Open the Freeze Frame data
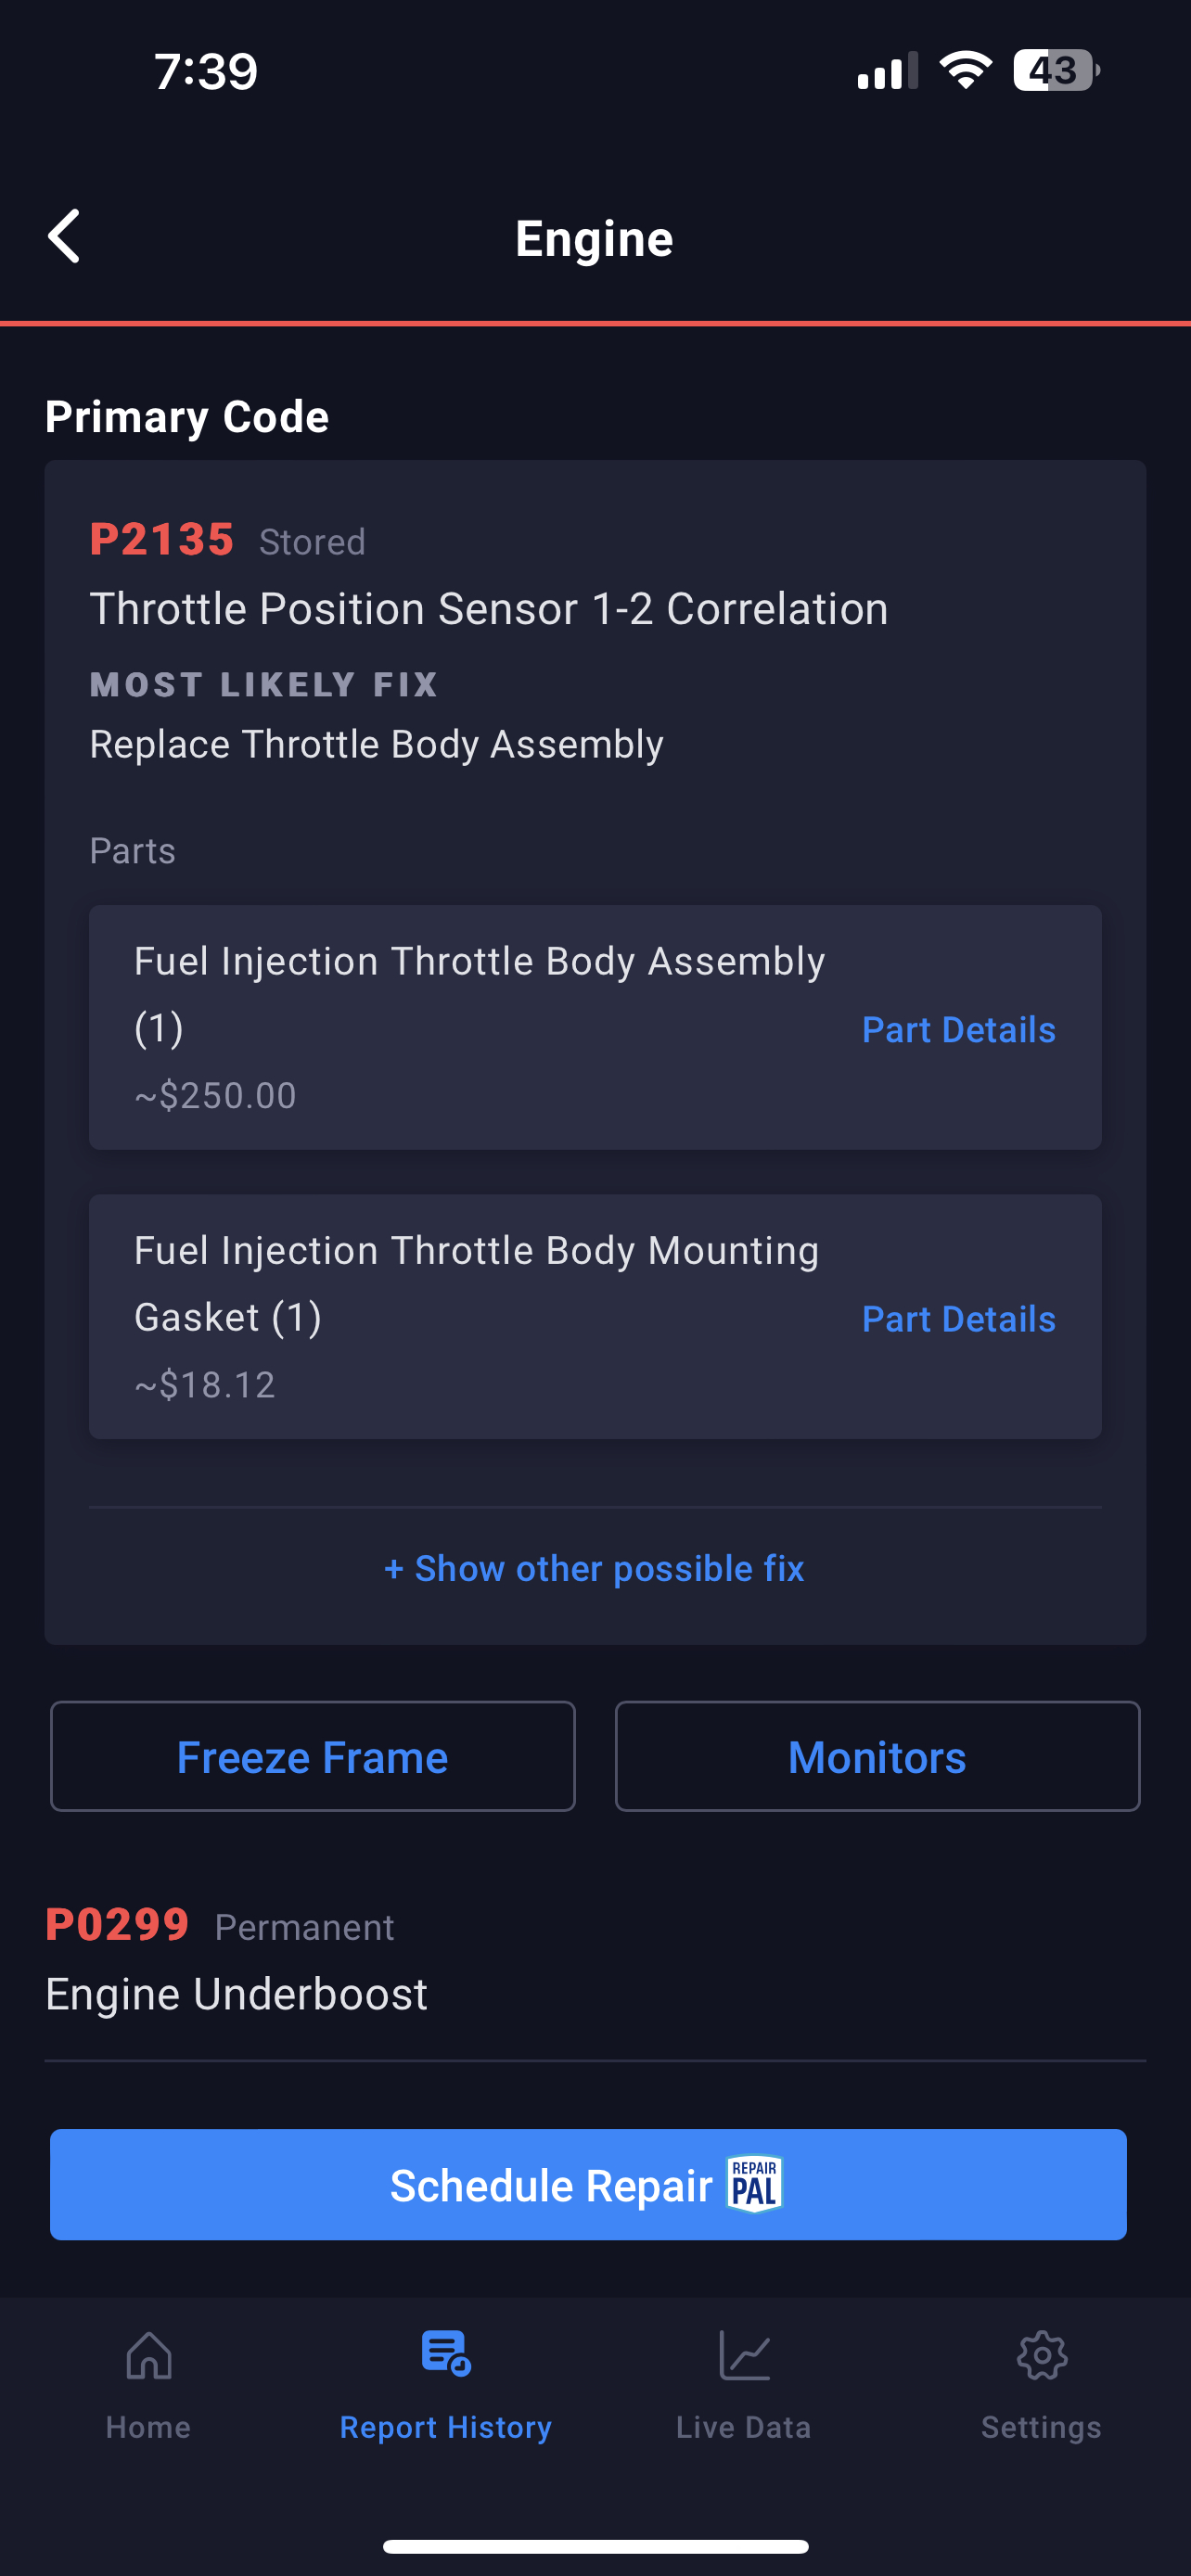Viewport: 1191px width, 2576px height. click(313, 1757)
